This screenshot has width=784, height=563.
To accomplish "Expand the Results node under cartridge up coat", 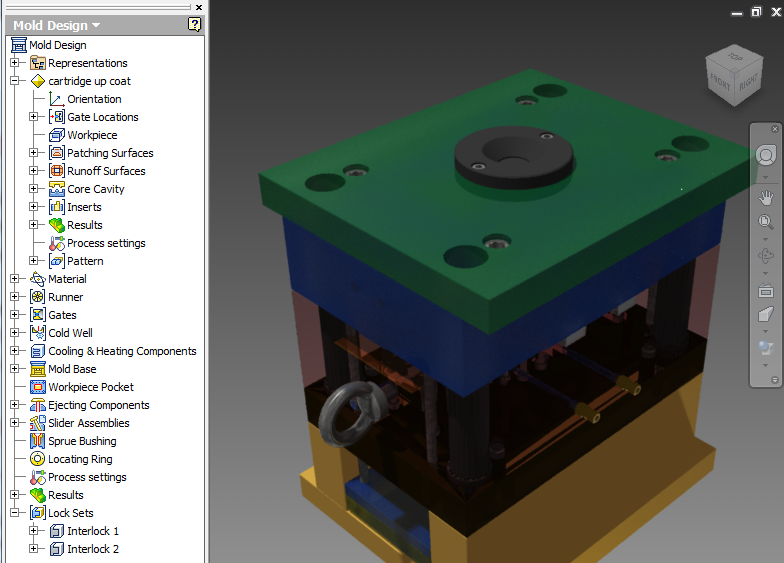I will (x=34, y=224).
